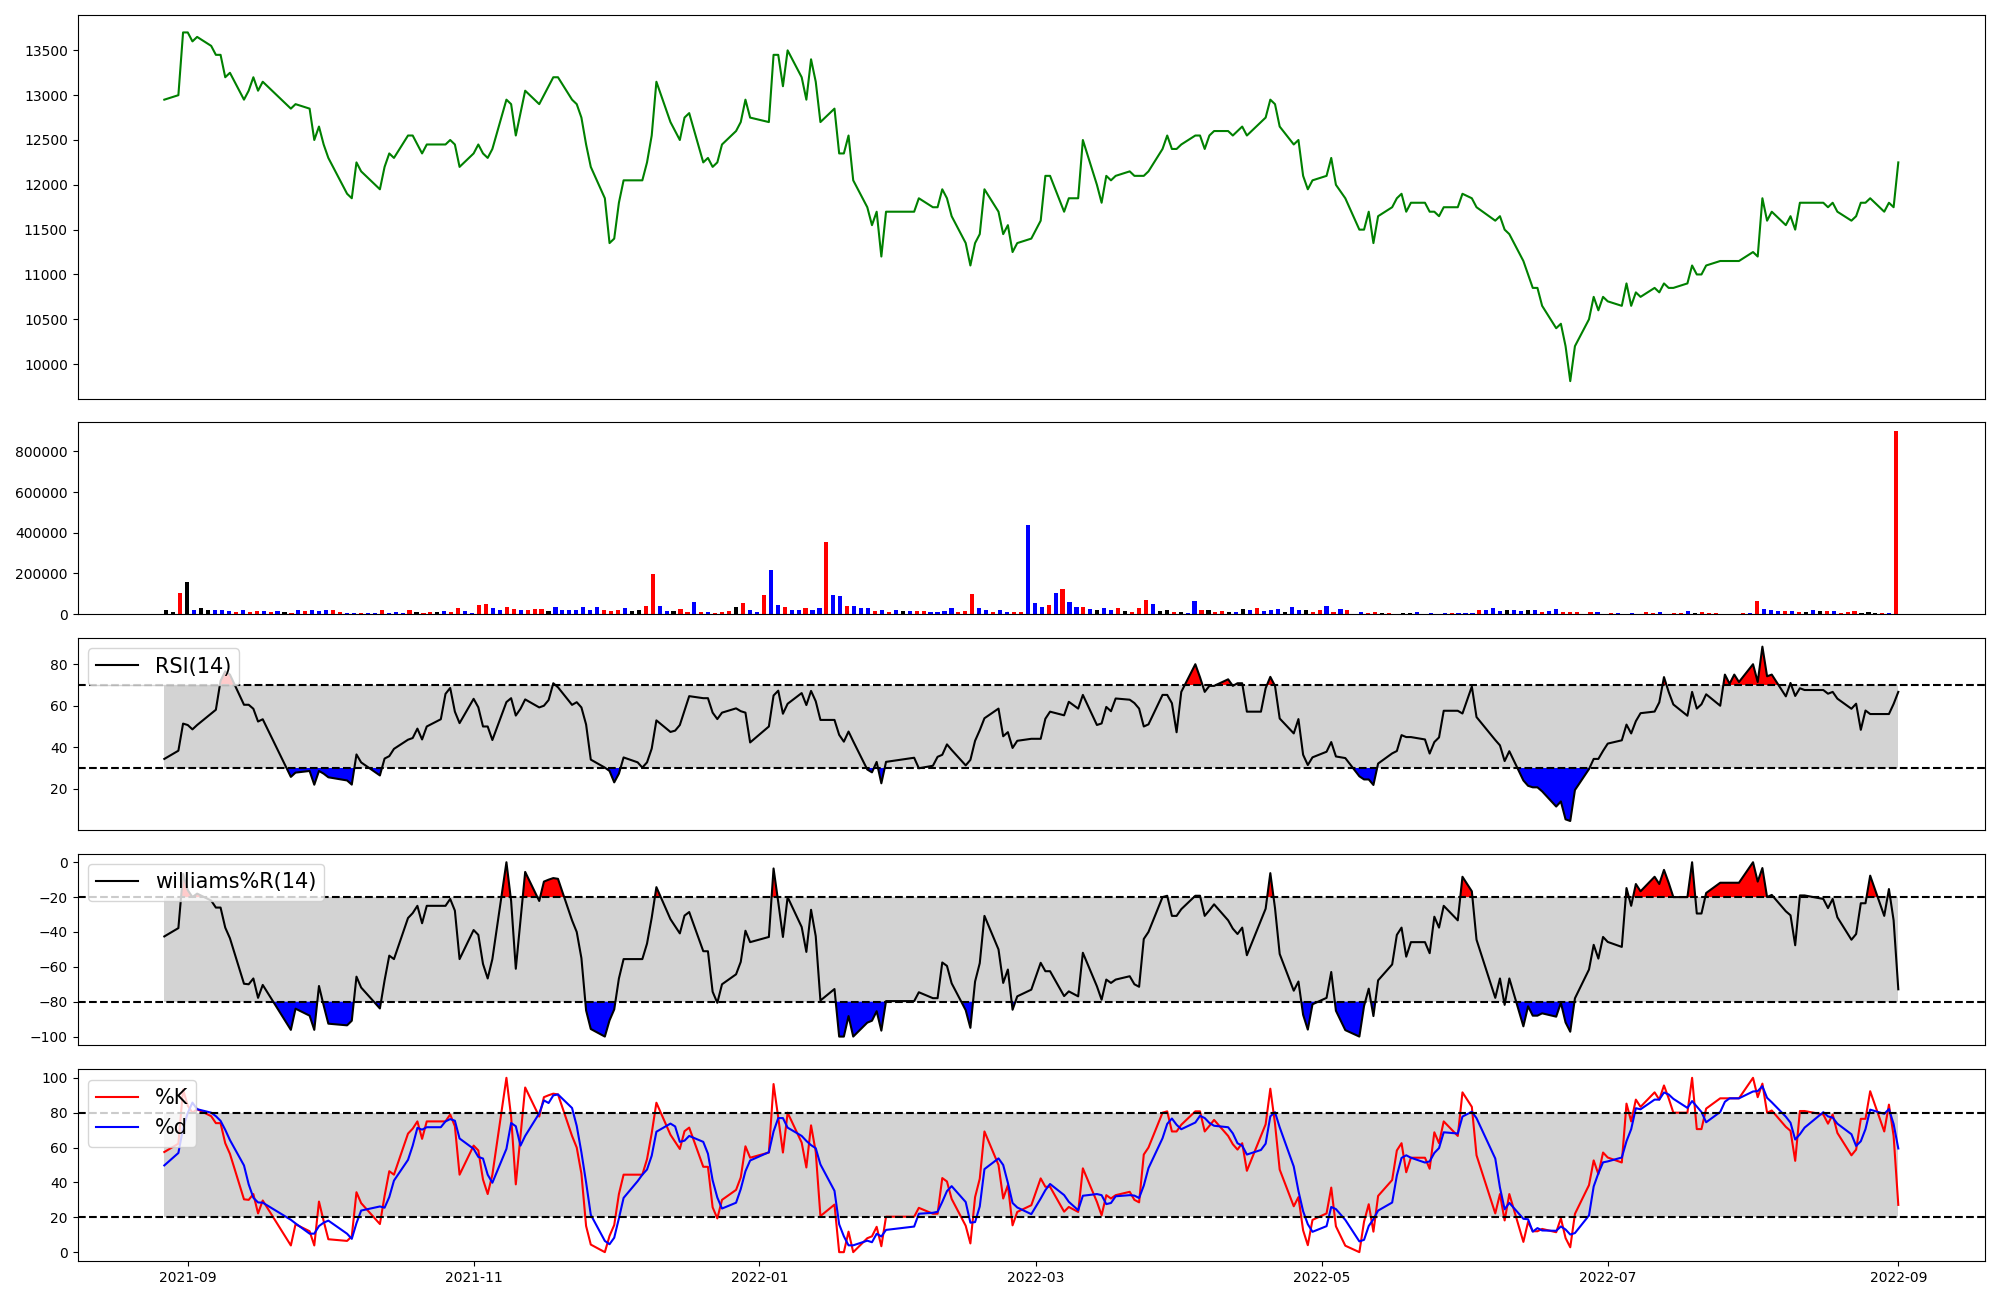Viewport: 2000px width, 1300px height.
Task: Click the -100 tick on the Williams %R axis
Action: (51, 1037)
